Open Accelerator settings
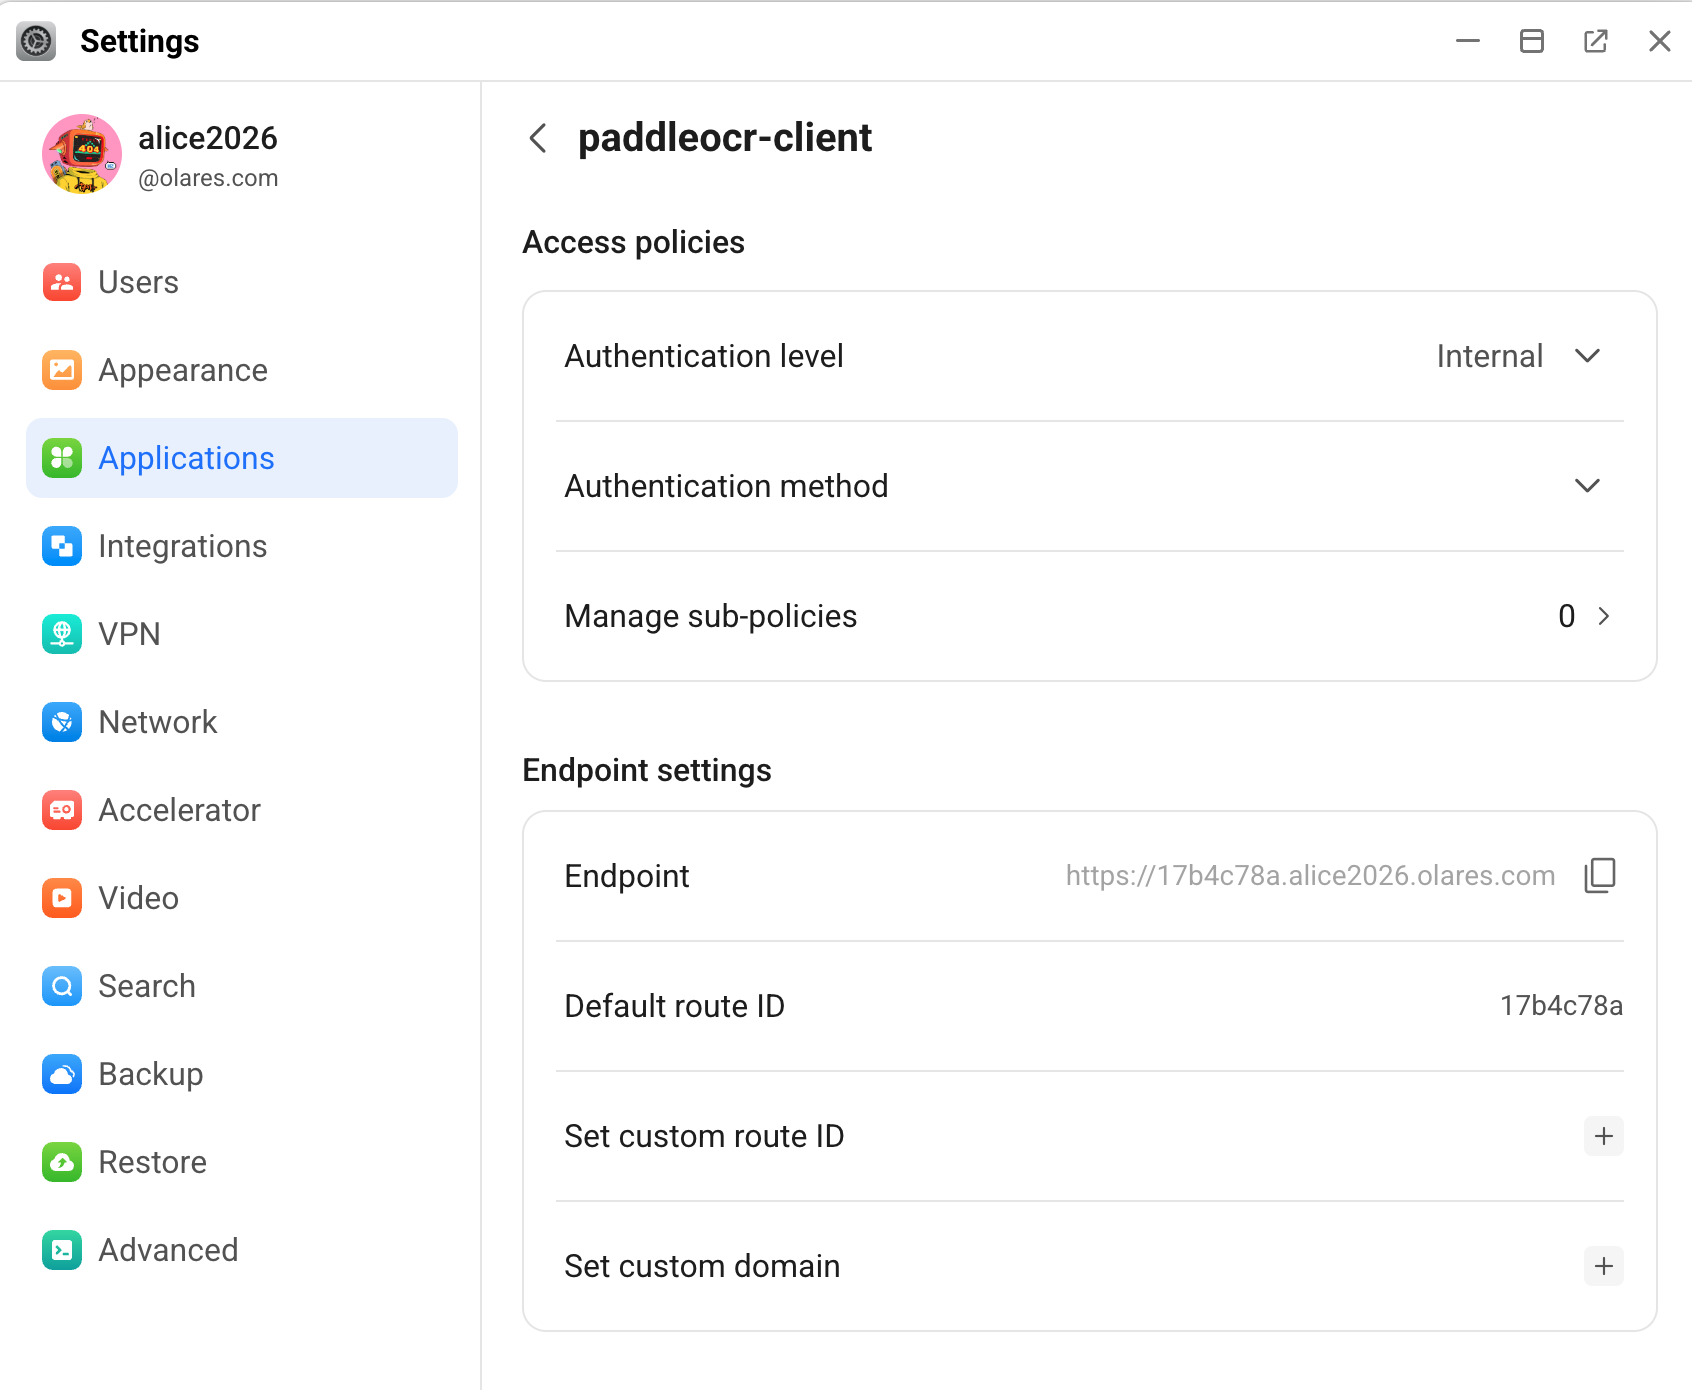Viewport: 1692px width, 1390px height. pos(242,810)
